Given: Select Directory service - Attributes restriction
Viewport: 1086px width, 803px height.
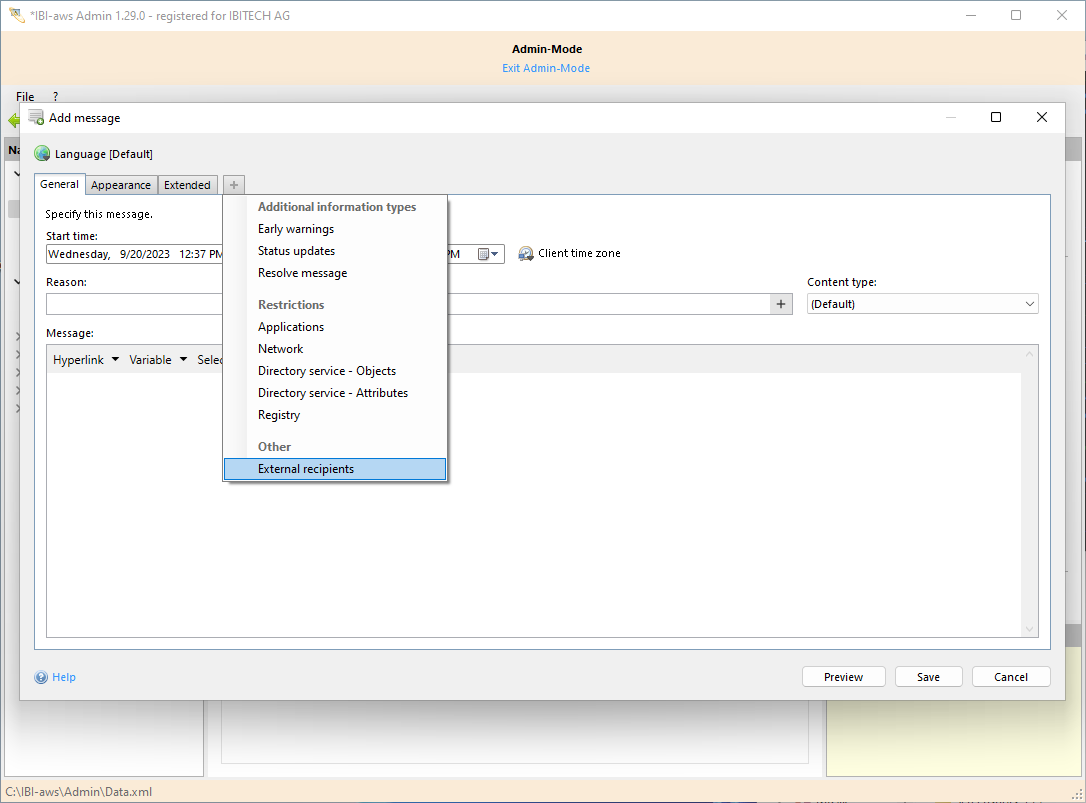Looking at the screenshot, I should point(333,393).
